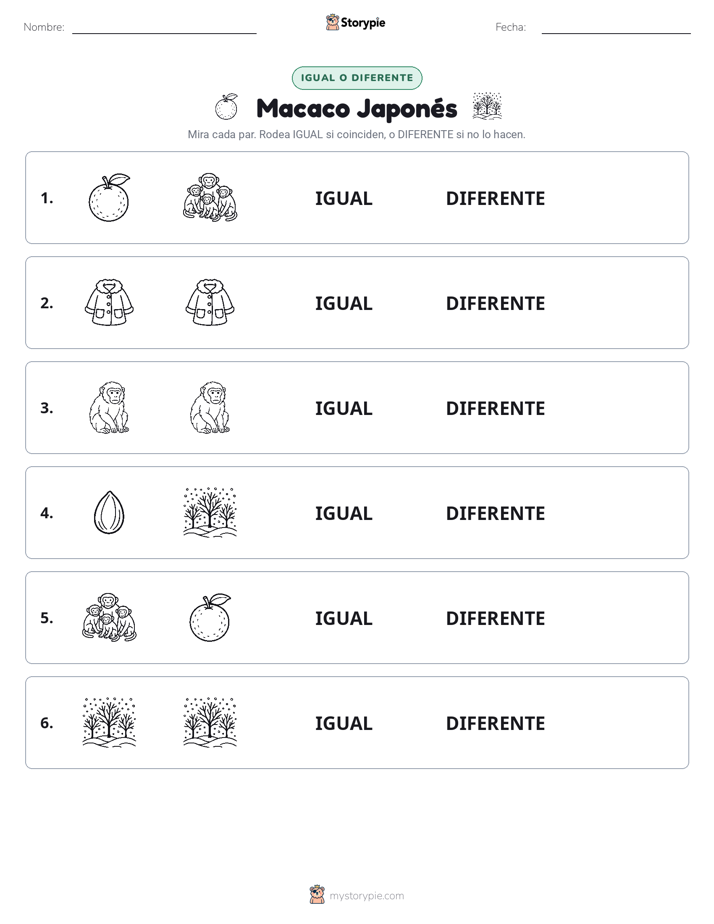The height and width of the screenshot is (924, 714).
Task: Select the left coat image in row 2
Action: tap(109, 302)
